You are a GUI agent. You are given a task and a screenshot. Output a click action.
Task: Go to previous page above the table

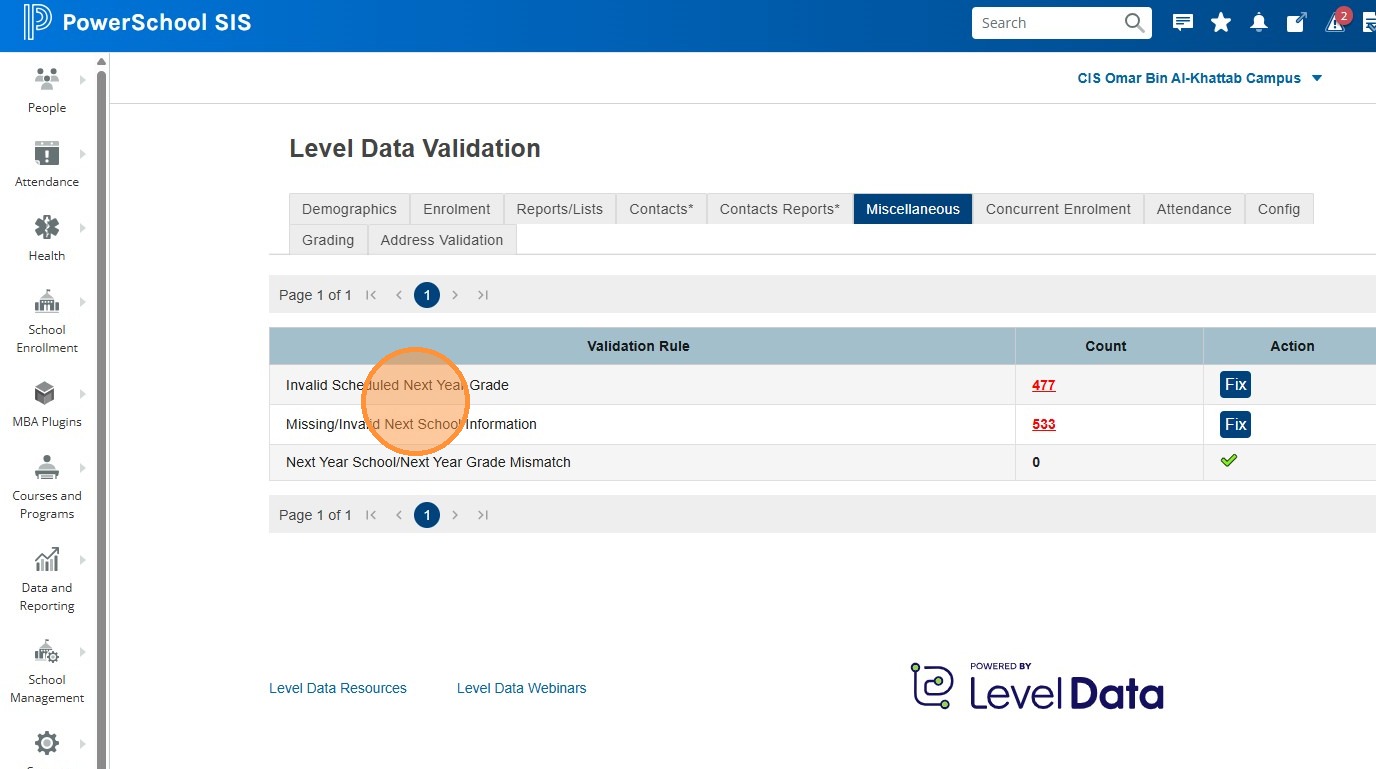[x=399, y=295]
